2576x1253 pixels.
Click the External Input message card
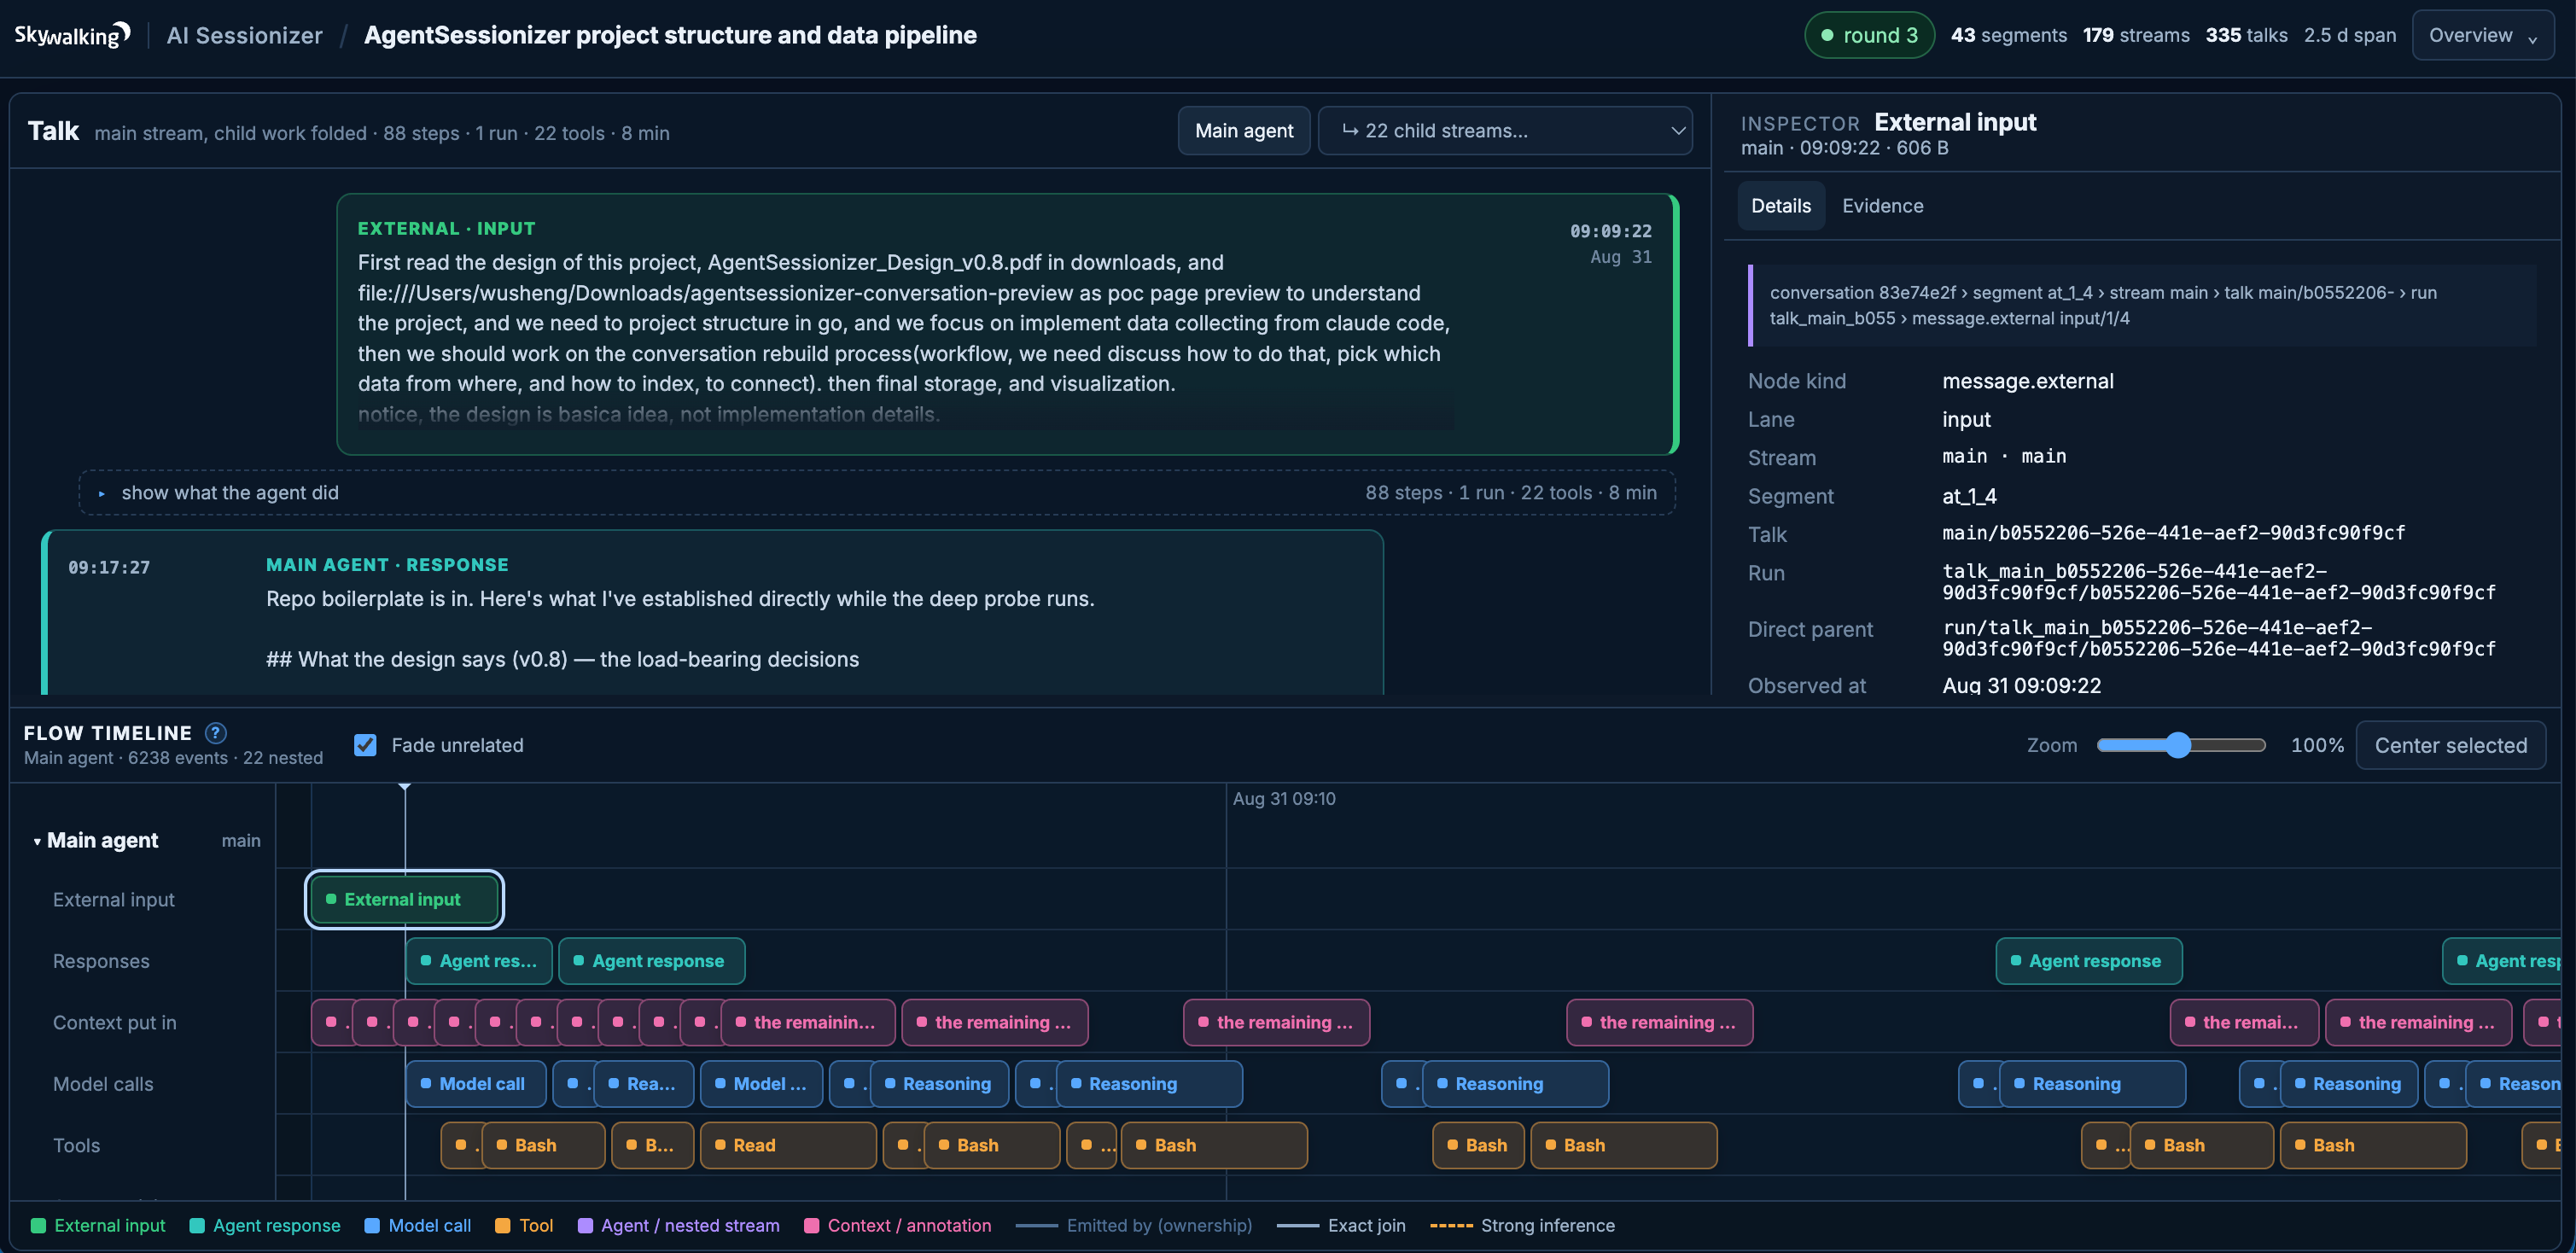1007,324
